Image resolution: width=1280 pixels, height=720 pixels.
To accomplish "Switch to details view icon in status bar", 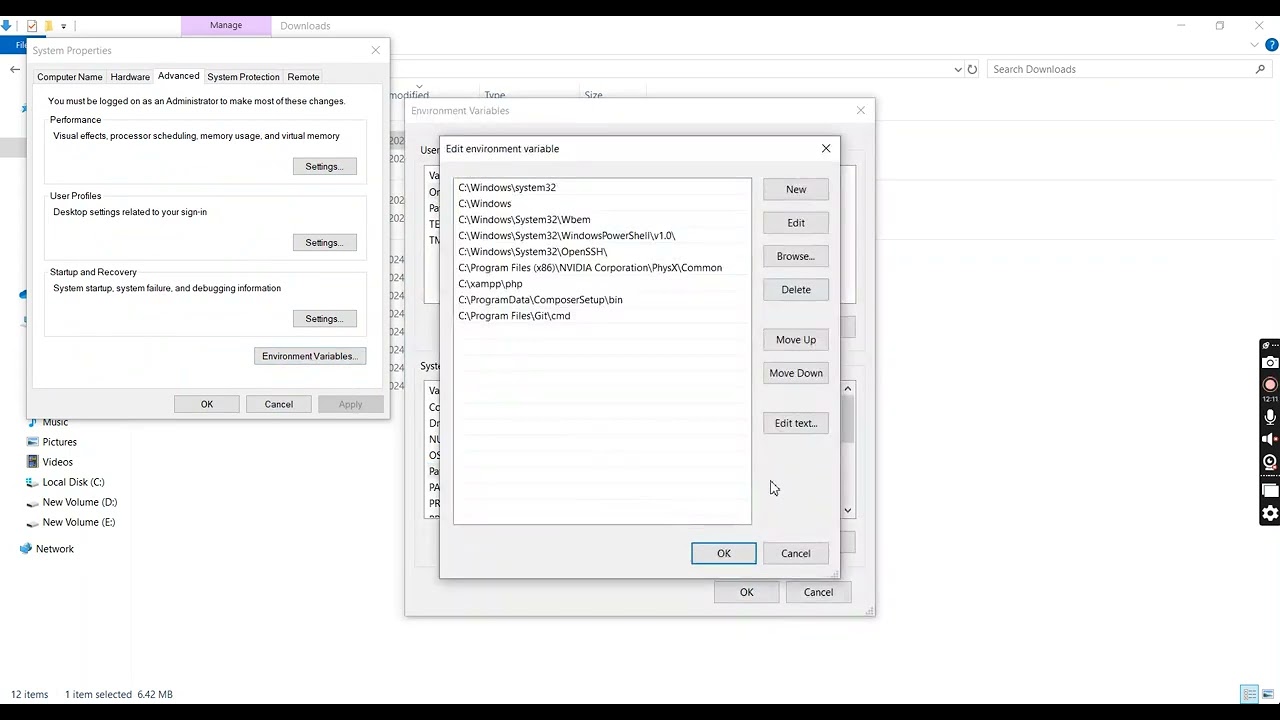I will (1249, 694).
